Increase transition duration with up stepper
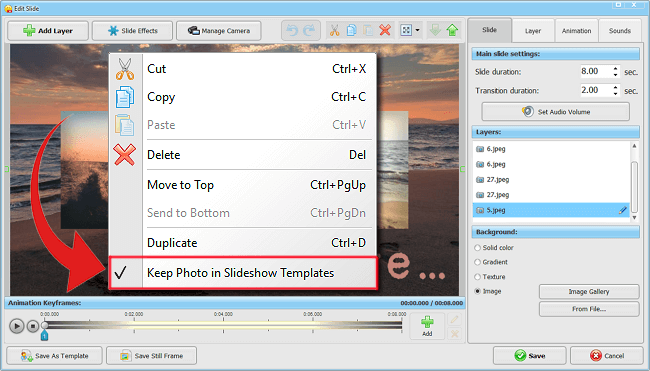 click(x=616, y=87)
